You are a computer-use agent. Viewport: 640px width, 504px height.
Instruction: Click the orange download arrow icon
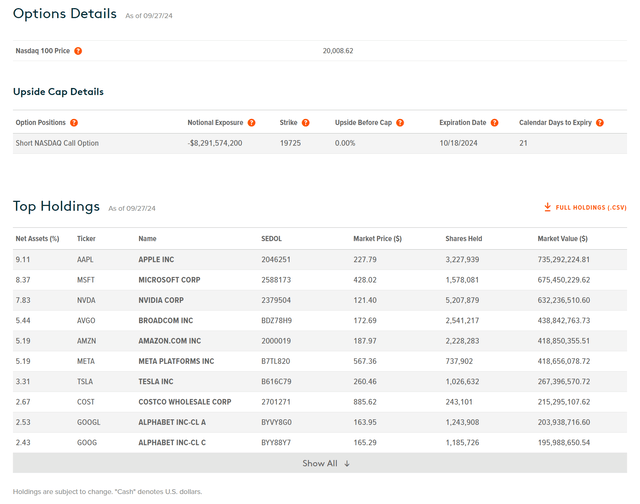(547, 207)
